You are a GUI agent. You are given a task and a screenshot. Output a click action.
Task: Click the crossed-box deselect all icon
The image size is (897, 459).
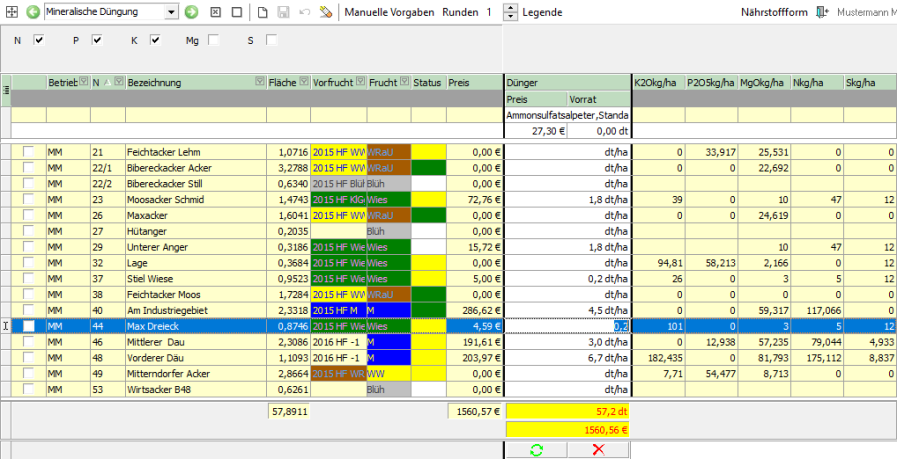215,13
